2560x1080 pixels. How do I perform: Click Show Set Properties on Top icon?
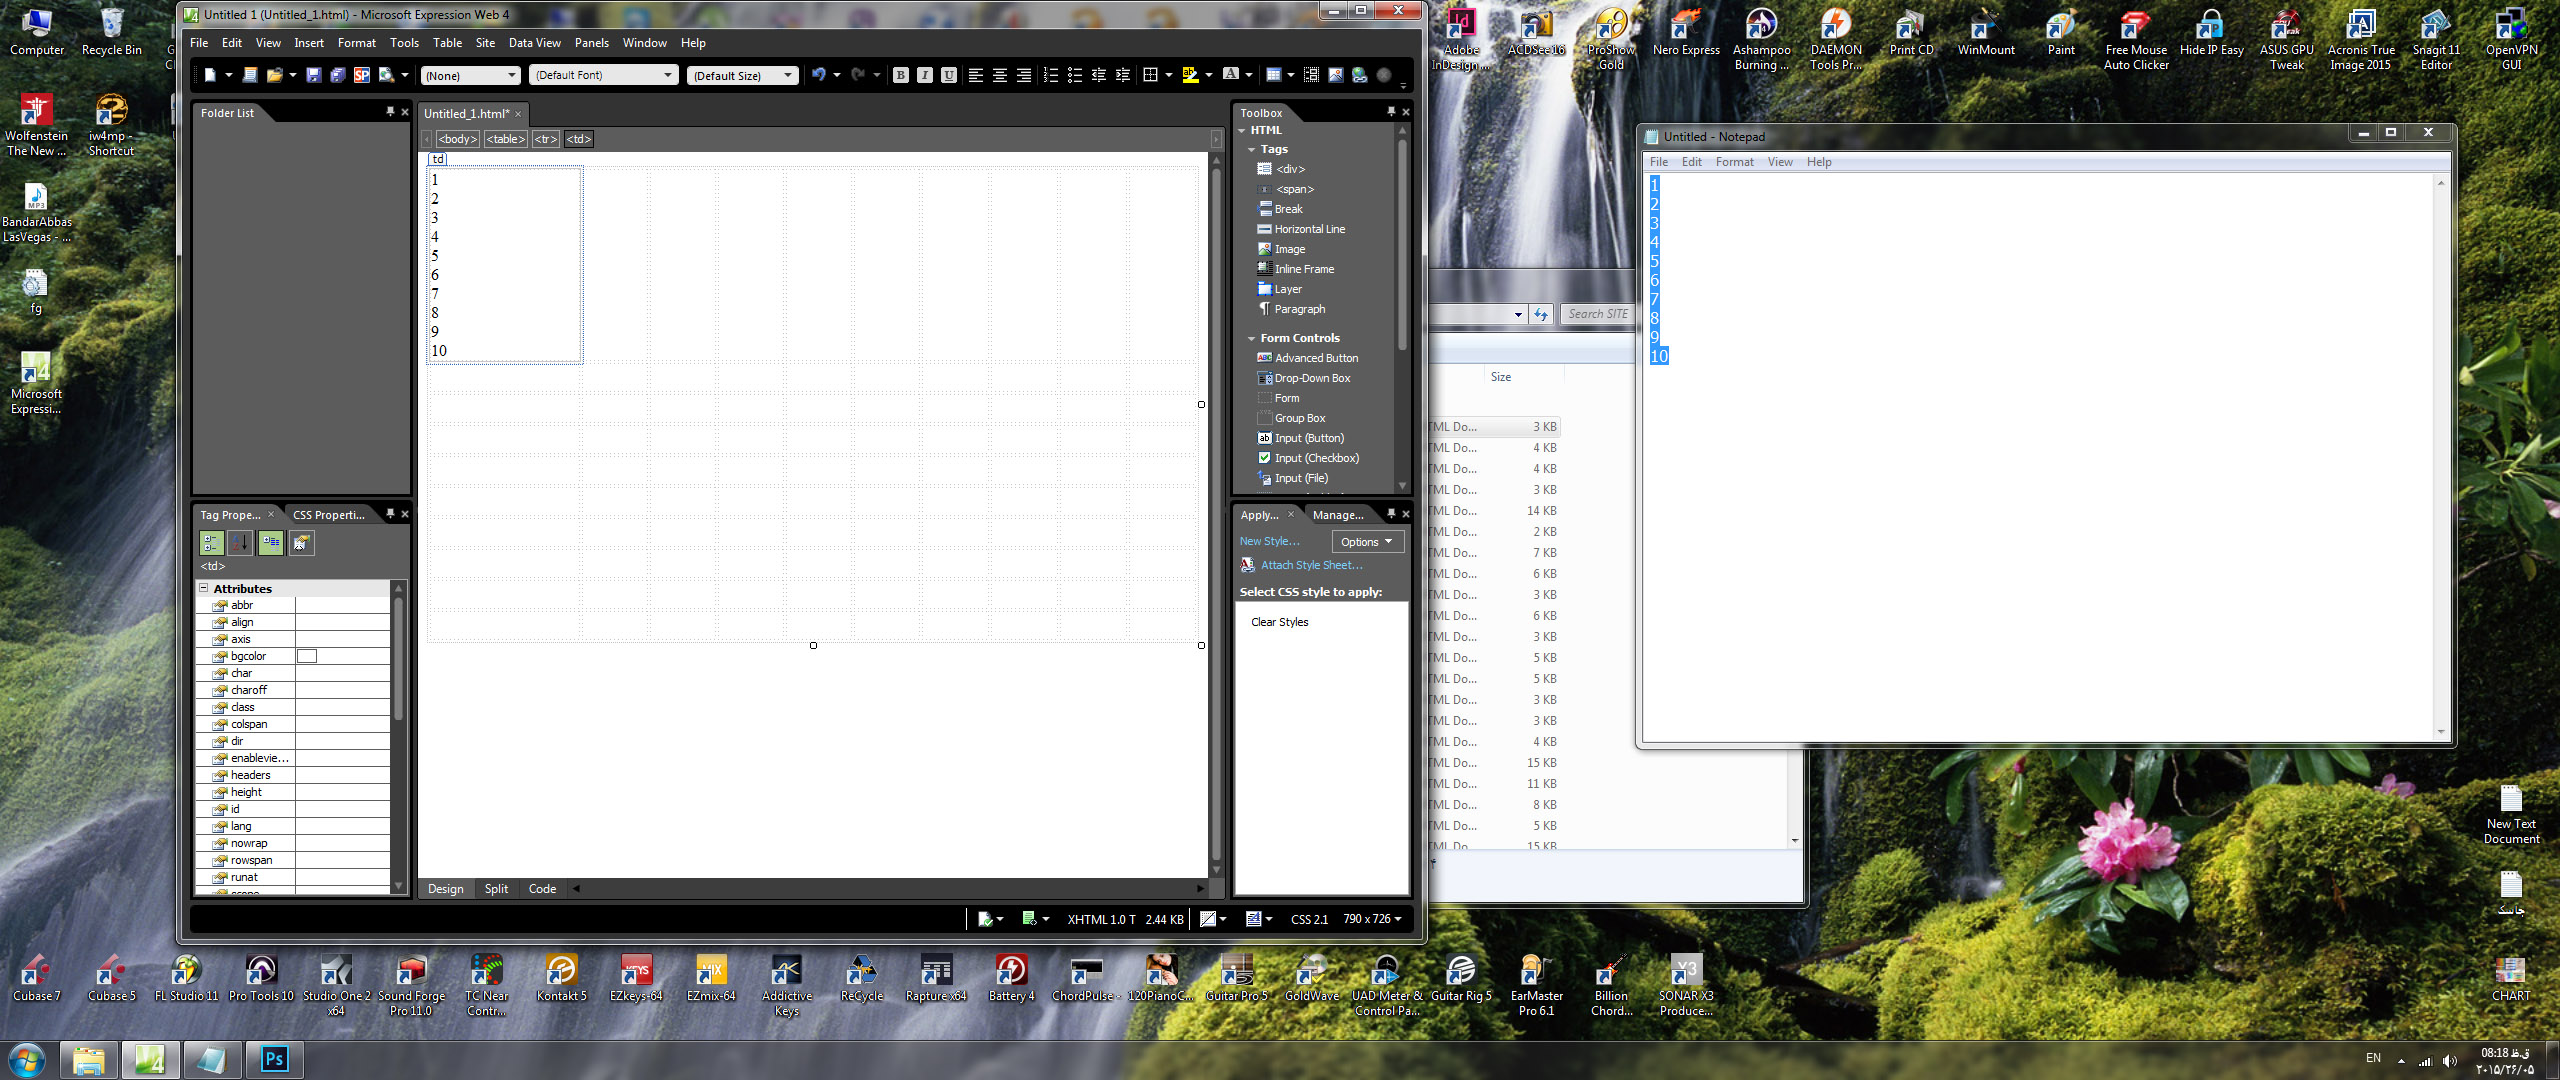(271, 543)
